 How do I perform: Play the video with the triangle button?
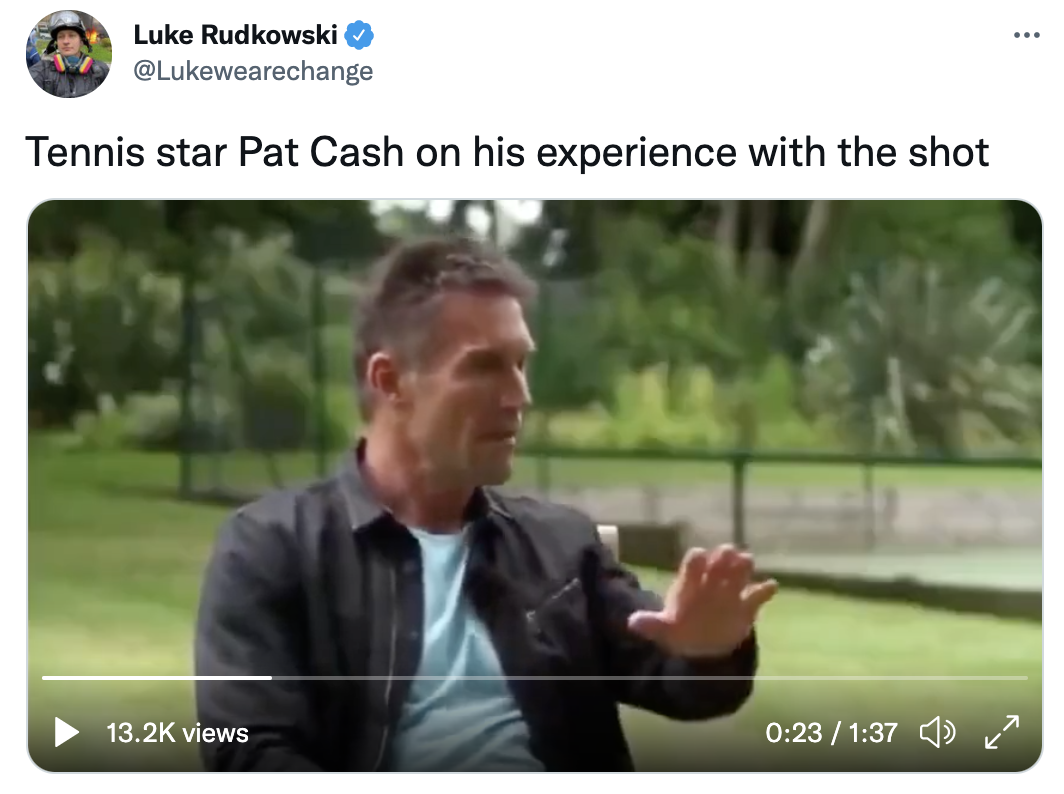click(x=66, y=733)
